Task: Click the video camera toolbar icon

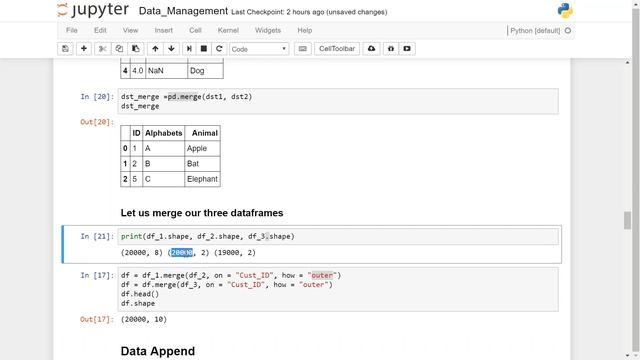Action: point(407,49)
